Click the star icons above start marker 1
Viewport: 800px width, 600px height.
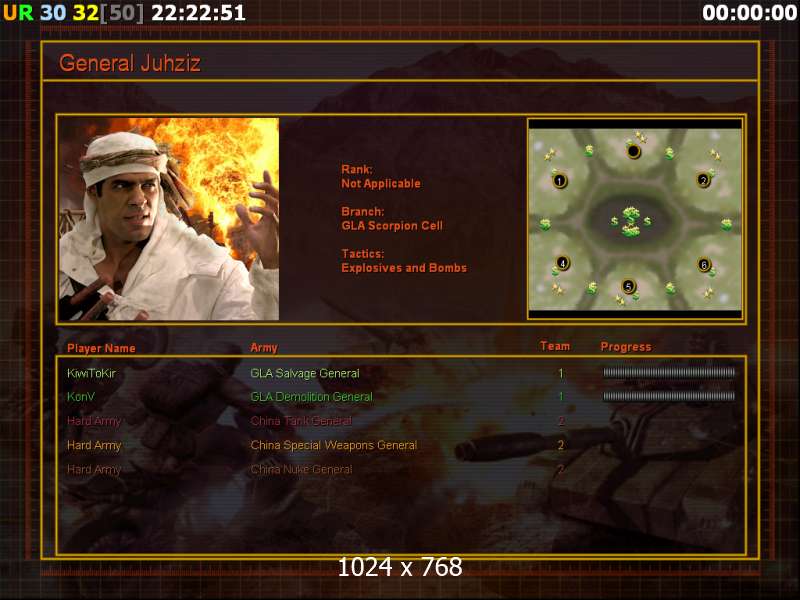click(x=550, y=154)
